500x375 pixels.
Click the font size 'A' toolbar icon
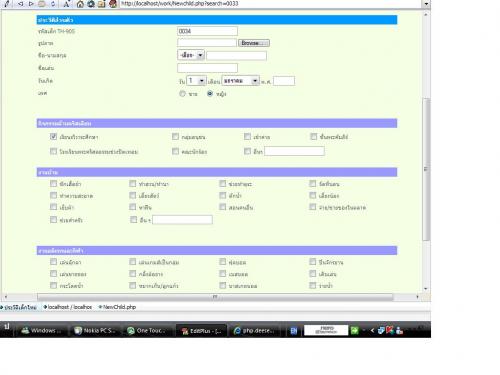66,4
